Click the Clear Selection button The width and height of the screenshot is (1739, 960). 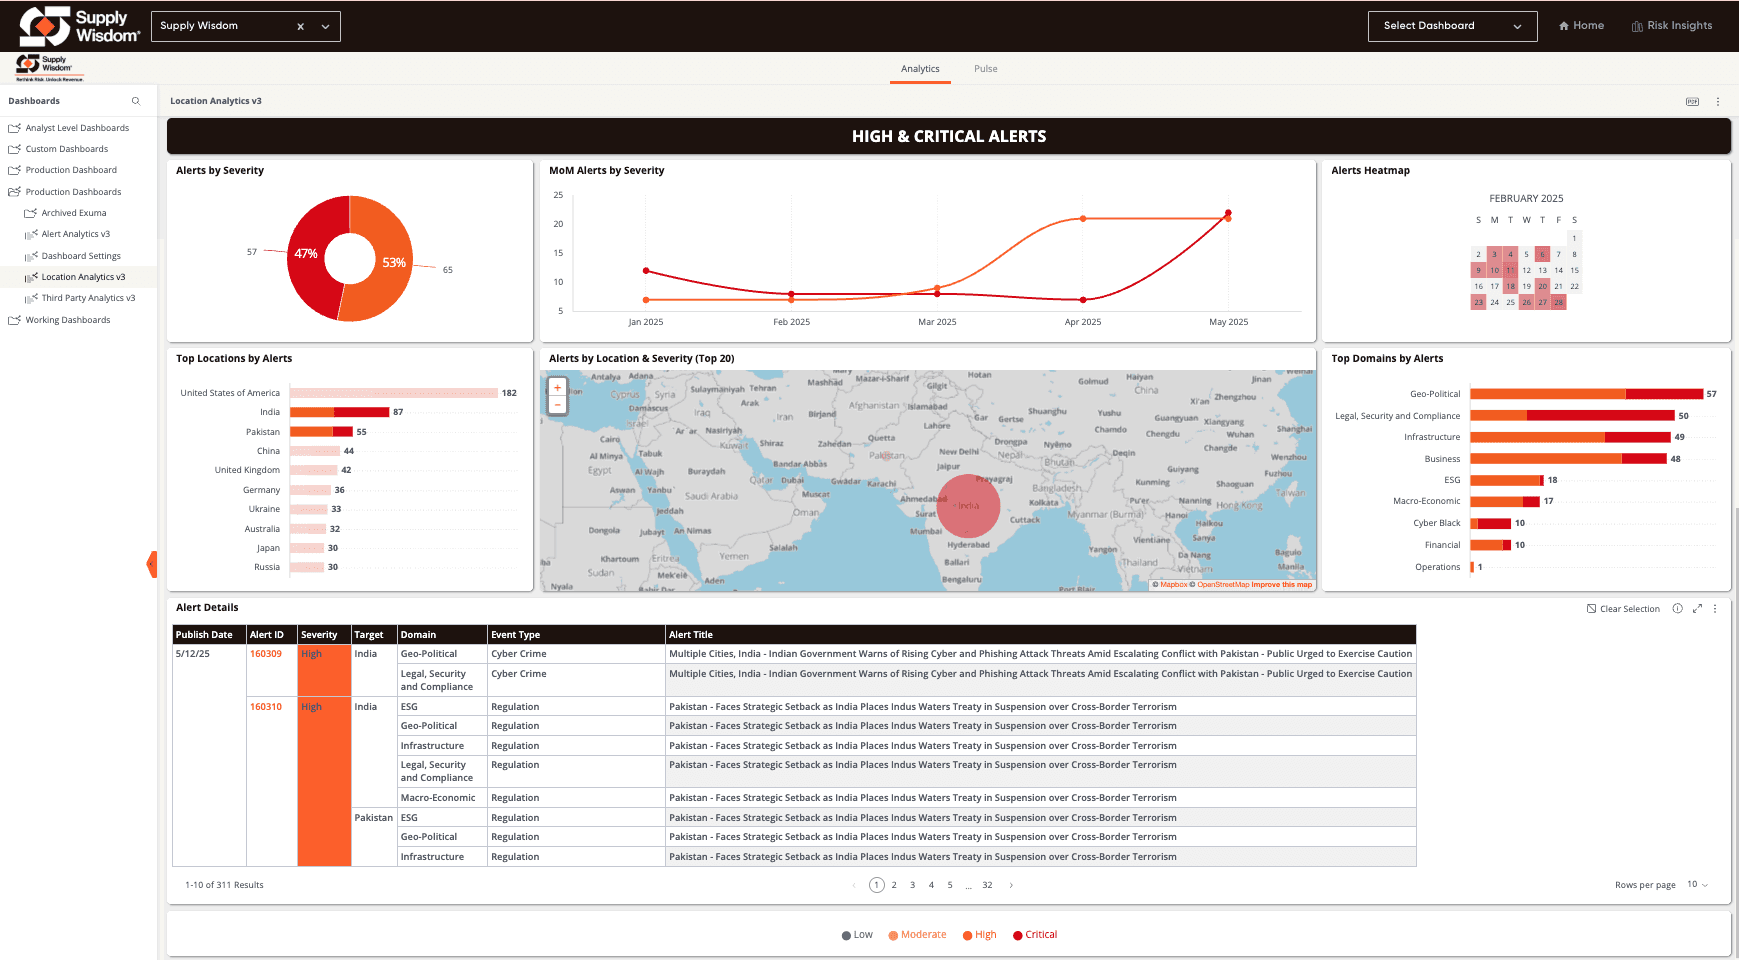pyautogui.click(x=1623, y=609)
